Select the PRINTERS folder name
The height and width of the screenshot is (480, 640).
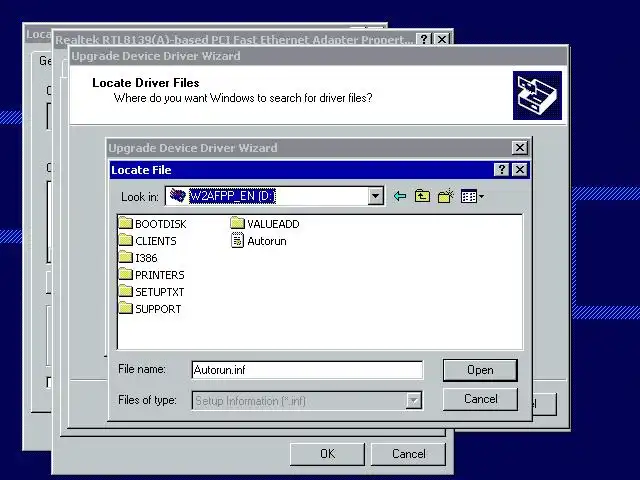pos(160,275)
